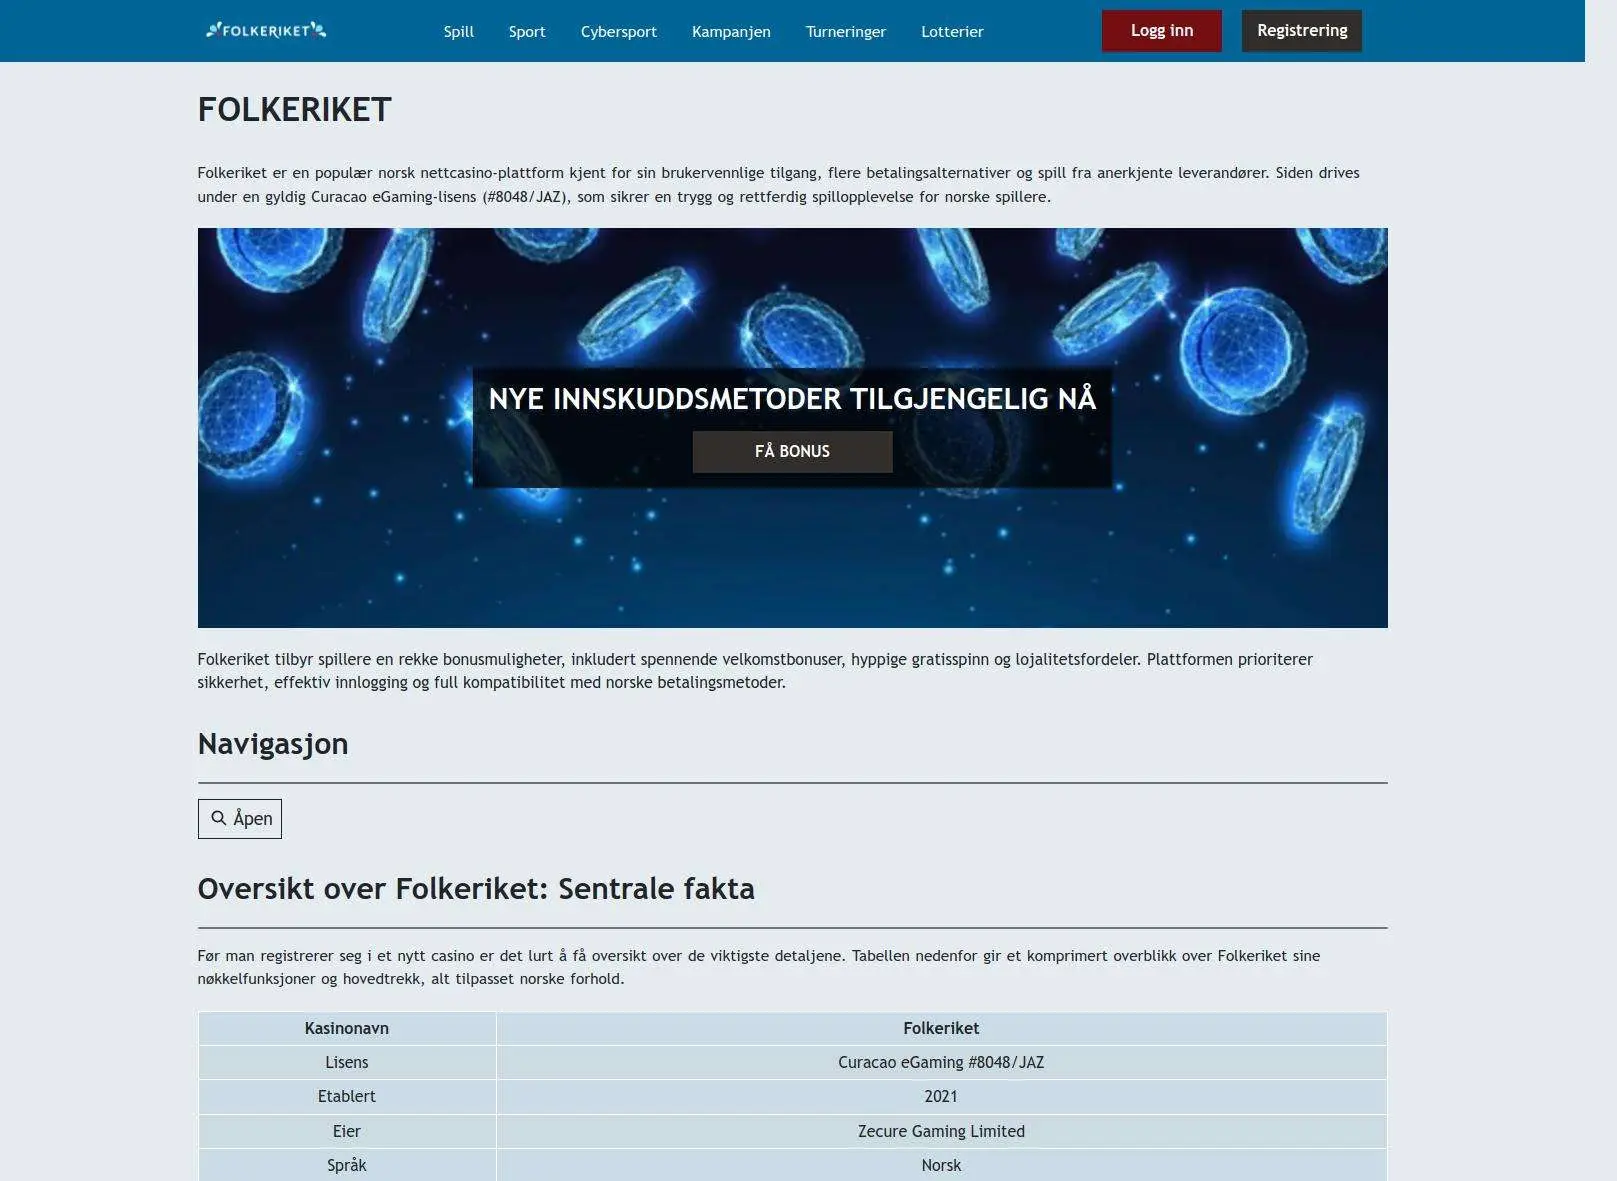1617x1181 pixels.
Task: Click the Registrering button
Action: (x=1302, y=31)
